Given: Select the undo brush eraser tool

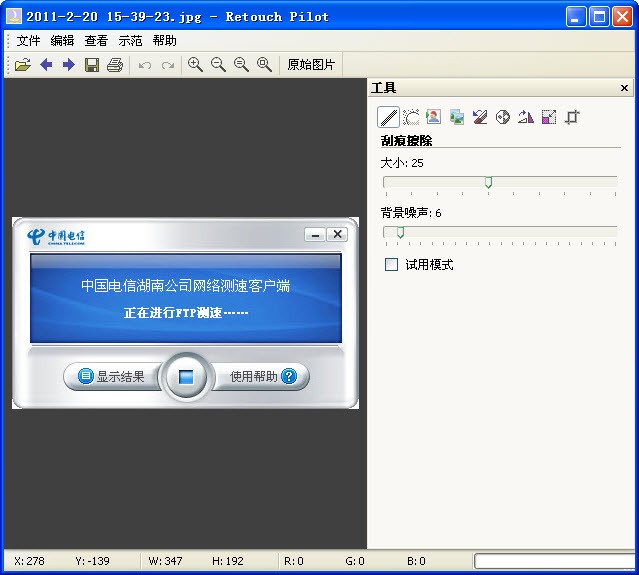Looking at the screenshot, I should click(x=480, y=117).
